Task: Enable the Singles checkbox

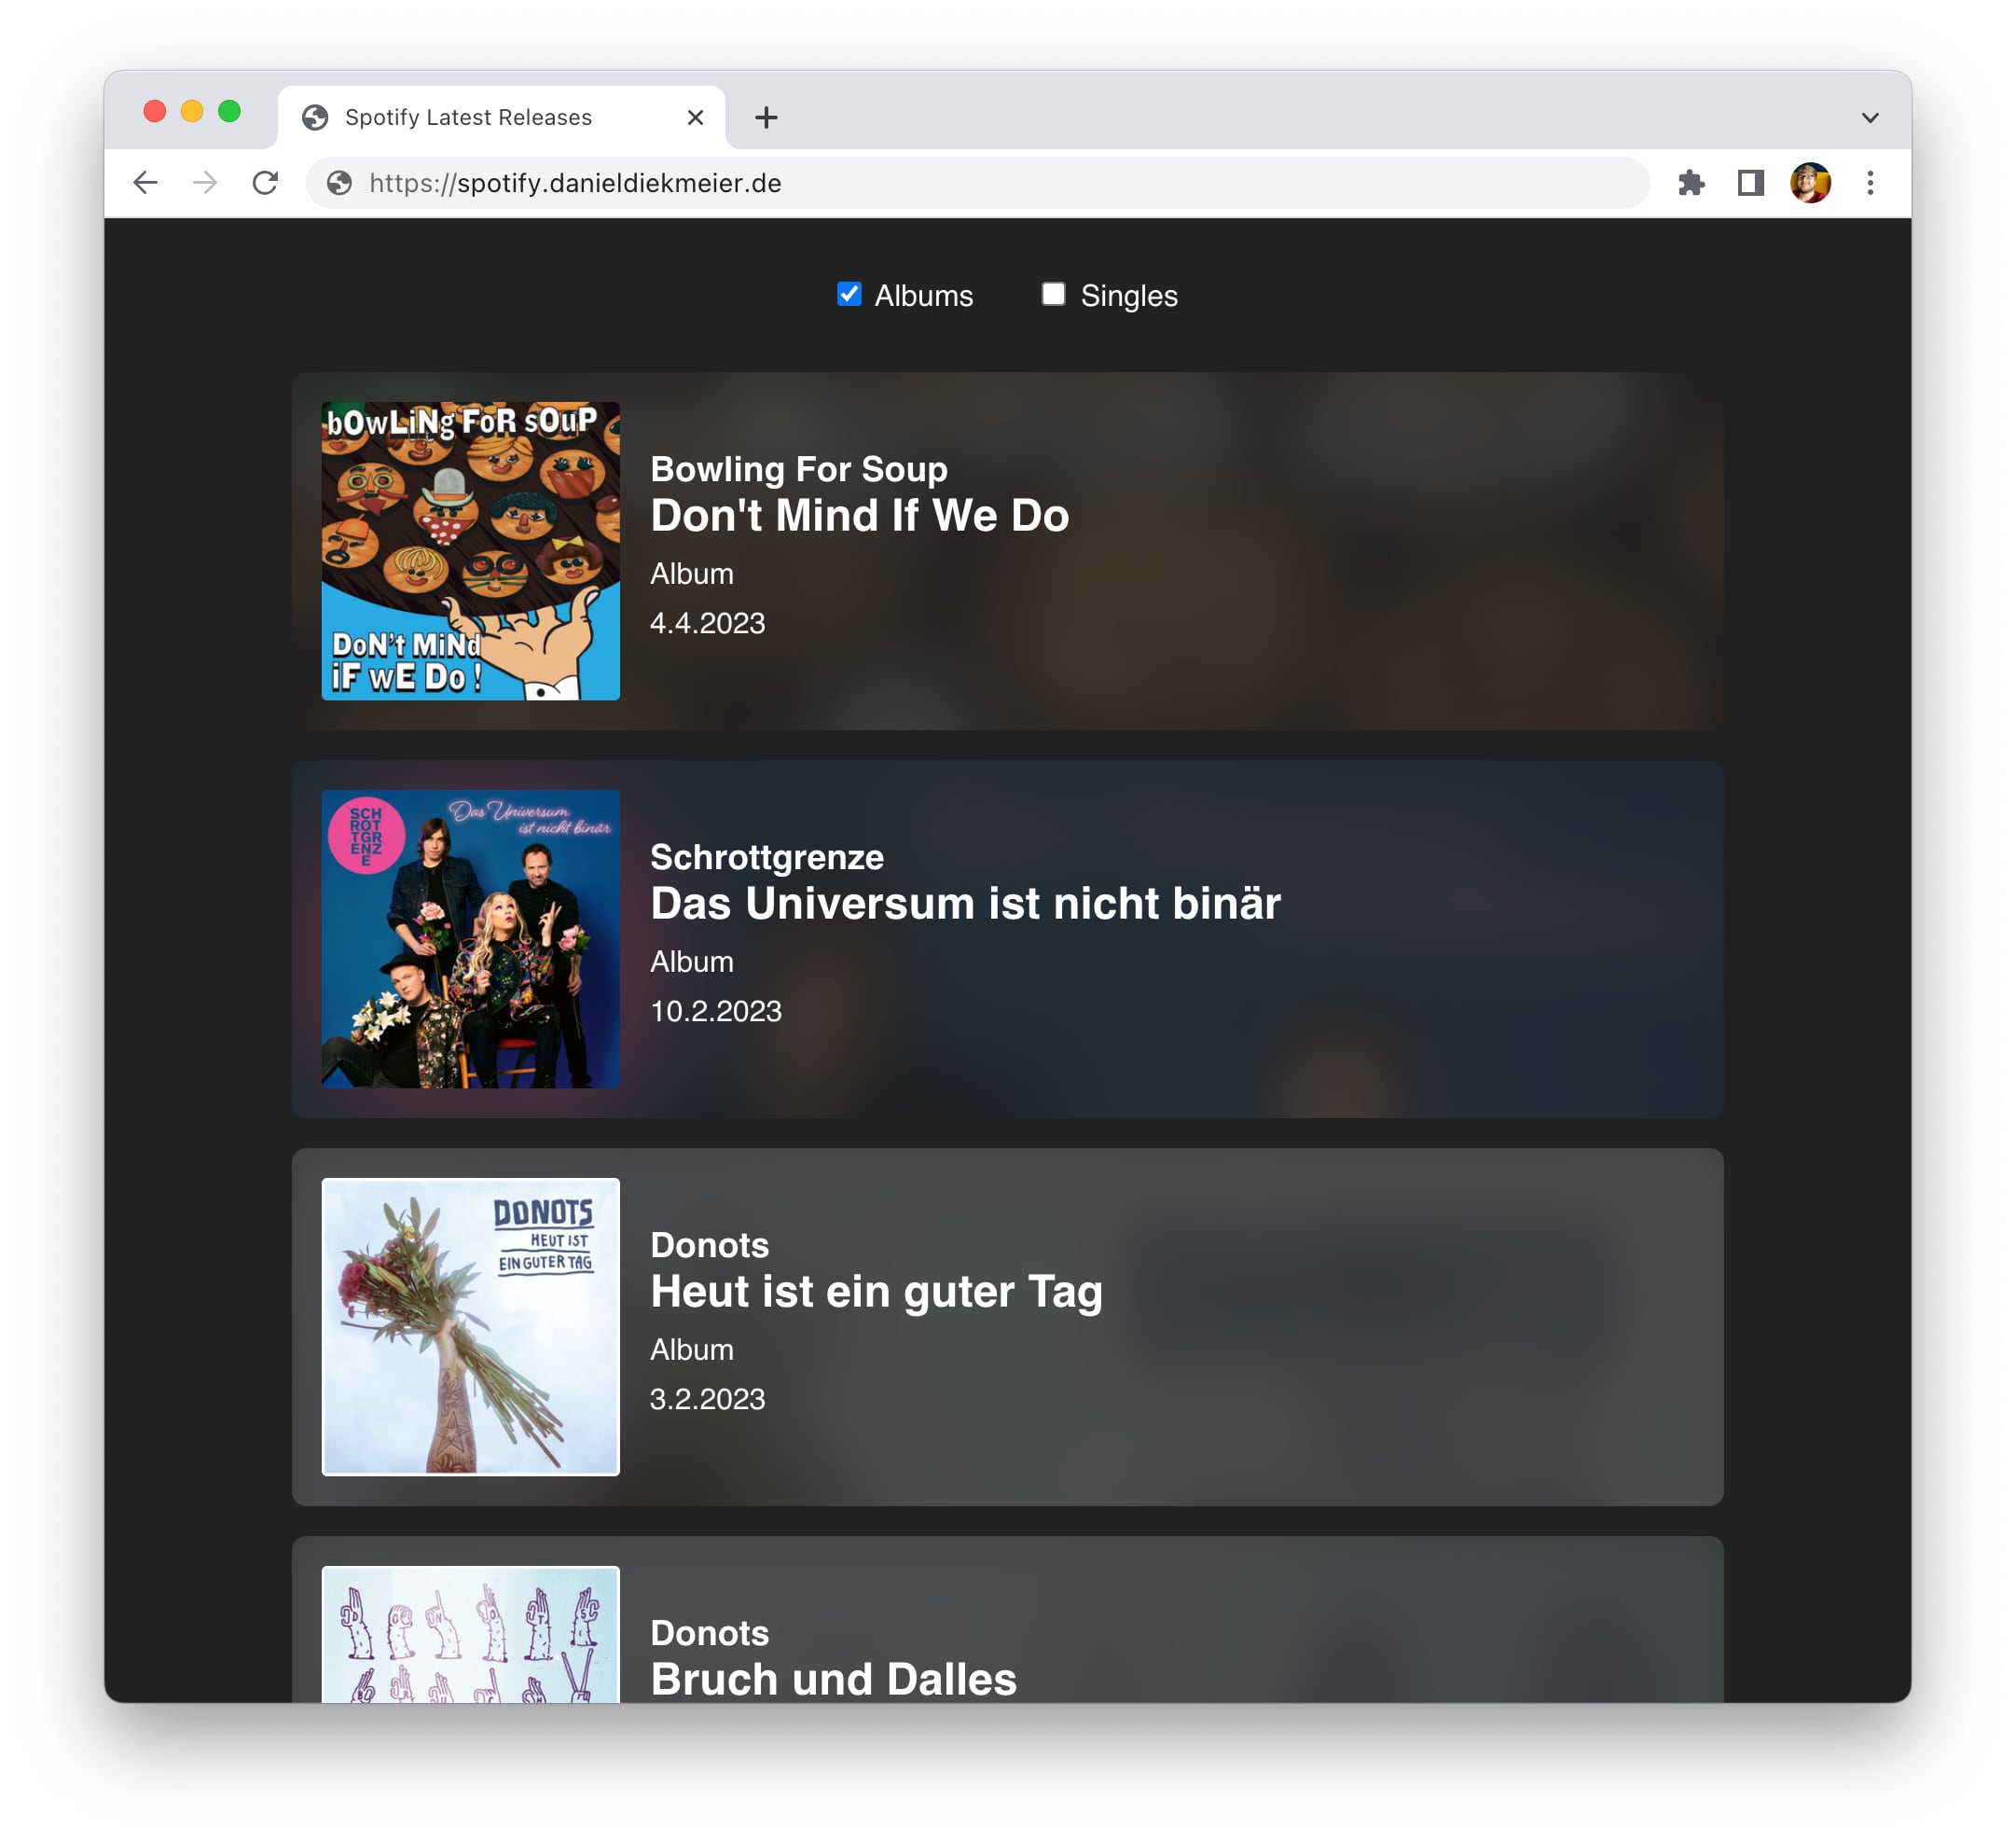Action: (x=1053, y=294)
